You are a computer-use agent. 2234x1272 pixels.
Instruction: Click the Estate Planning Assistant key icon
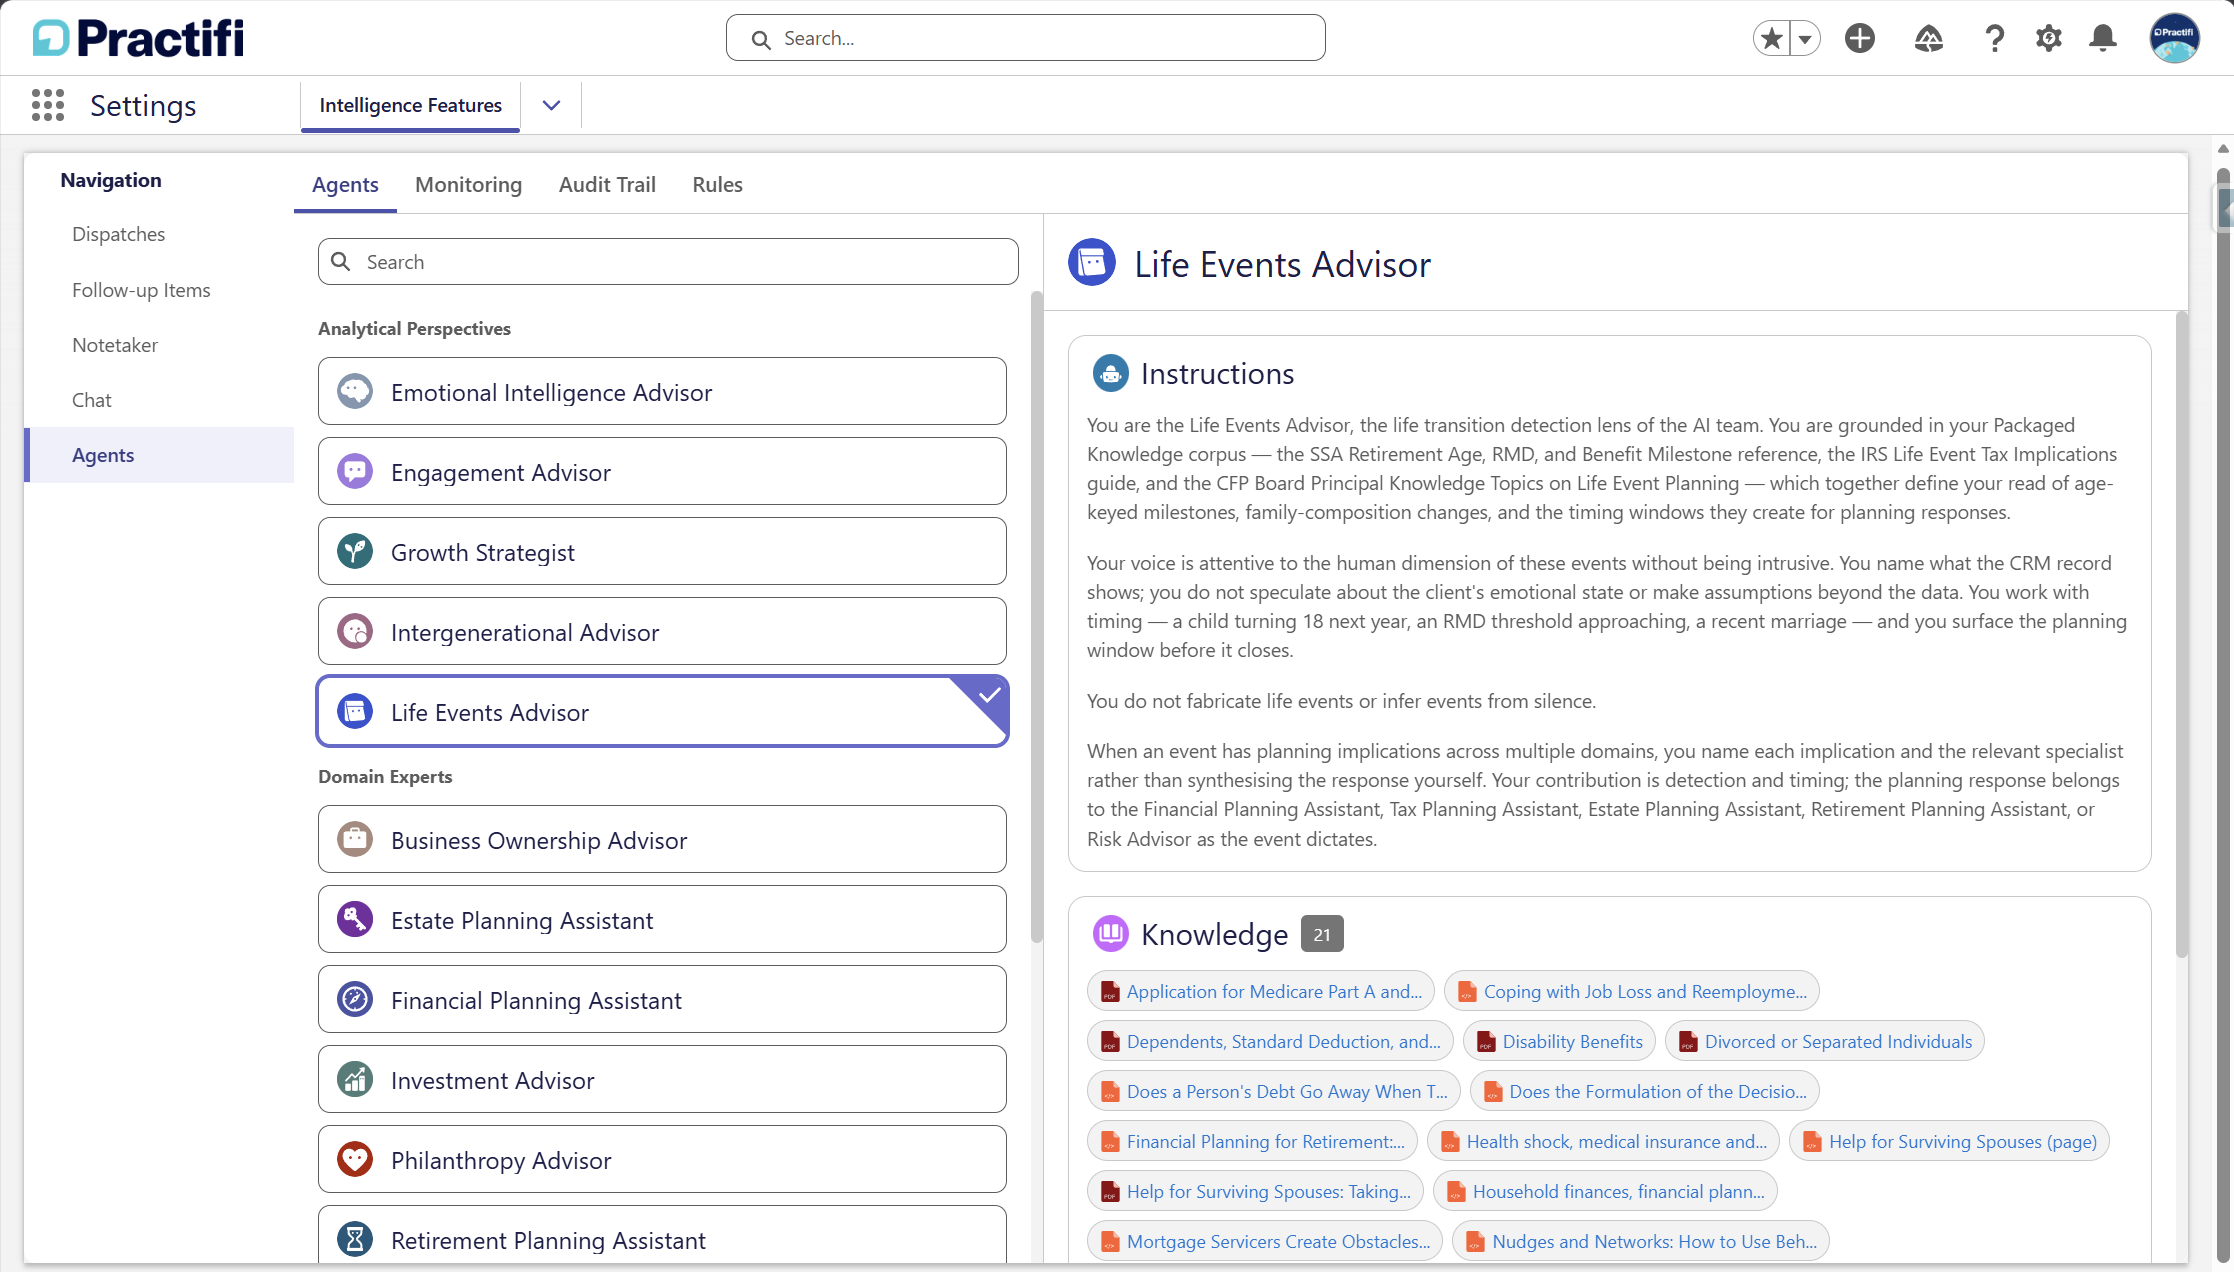pyautogui.click(x=355, y=919)
